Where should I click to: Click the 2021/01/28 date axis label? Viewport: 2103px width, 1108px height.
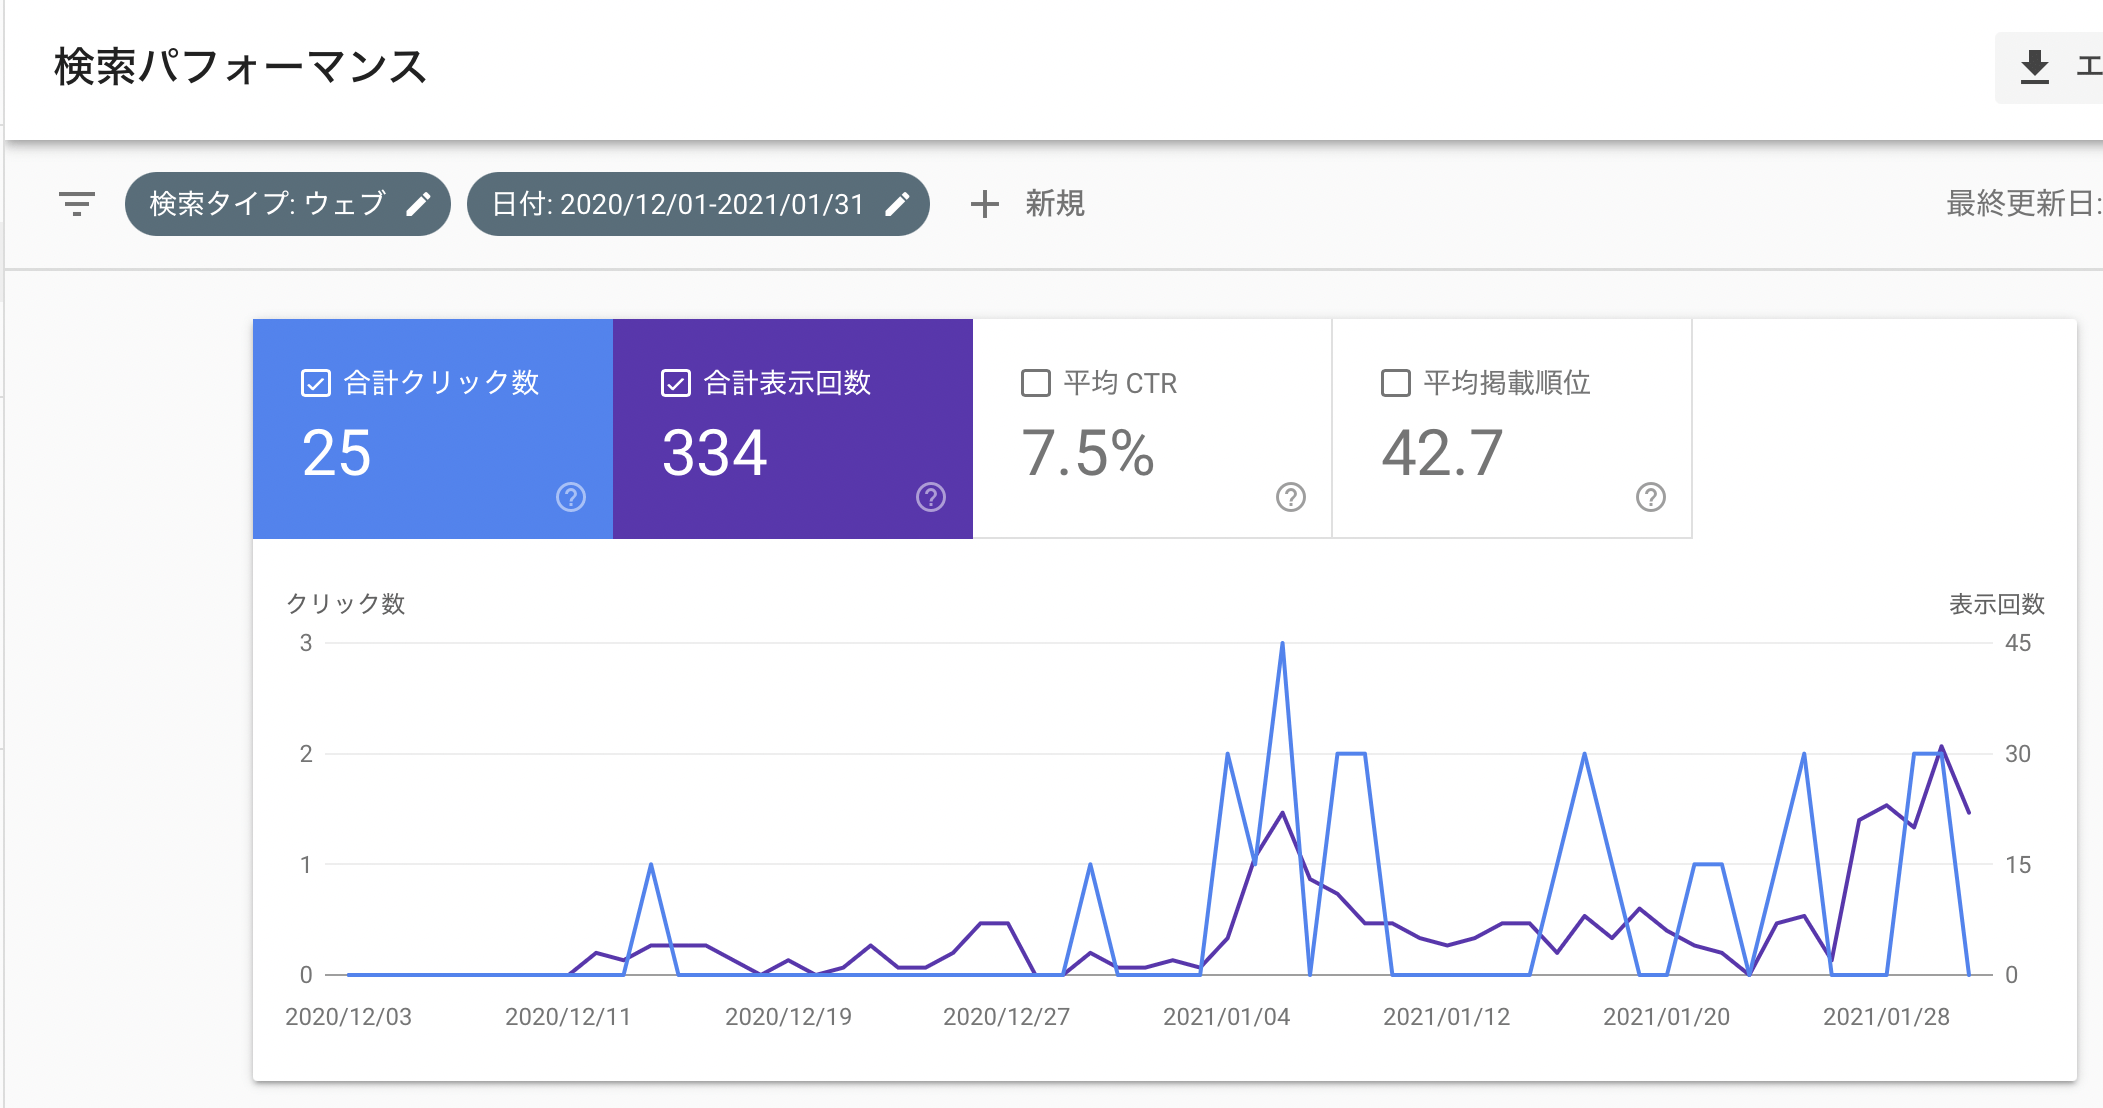[1886, 1017]
